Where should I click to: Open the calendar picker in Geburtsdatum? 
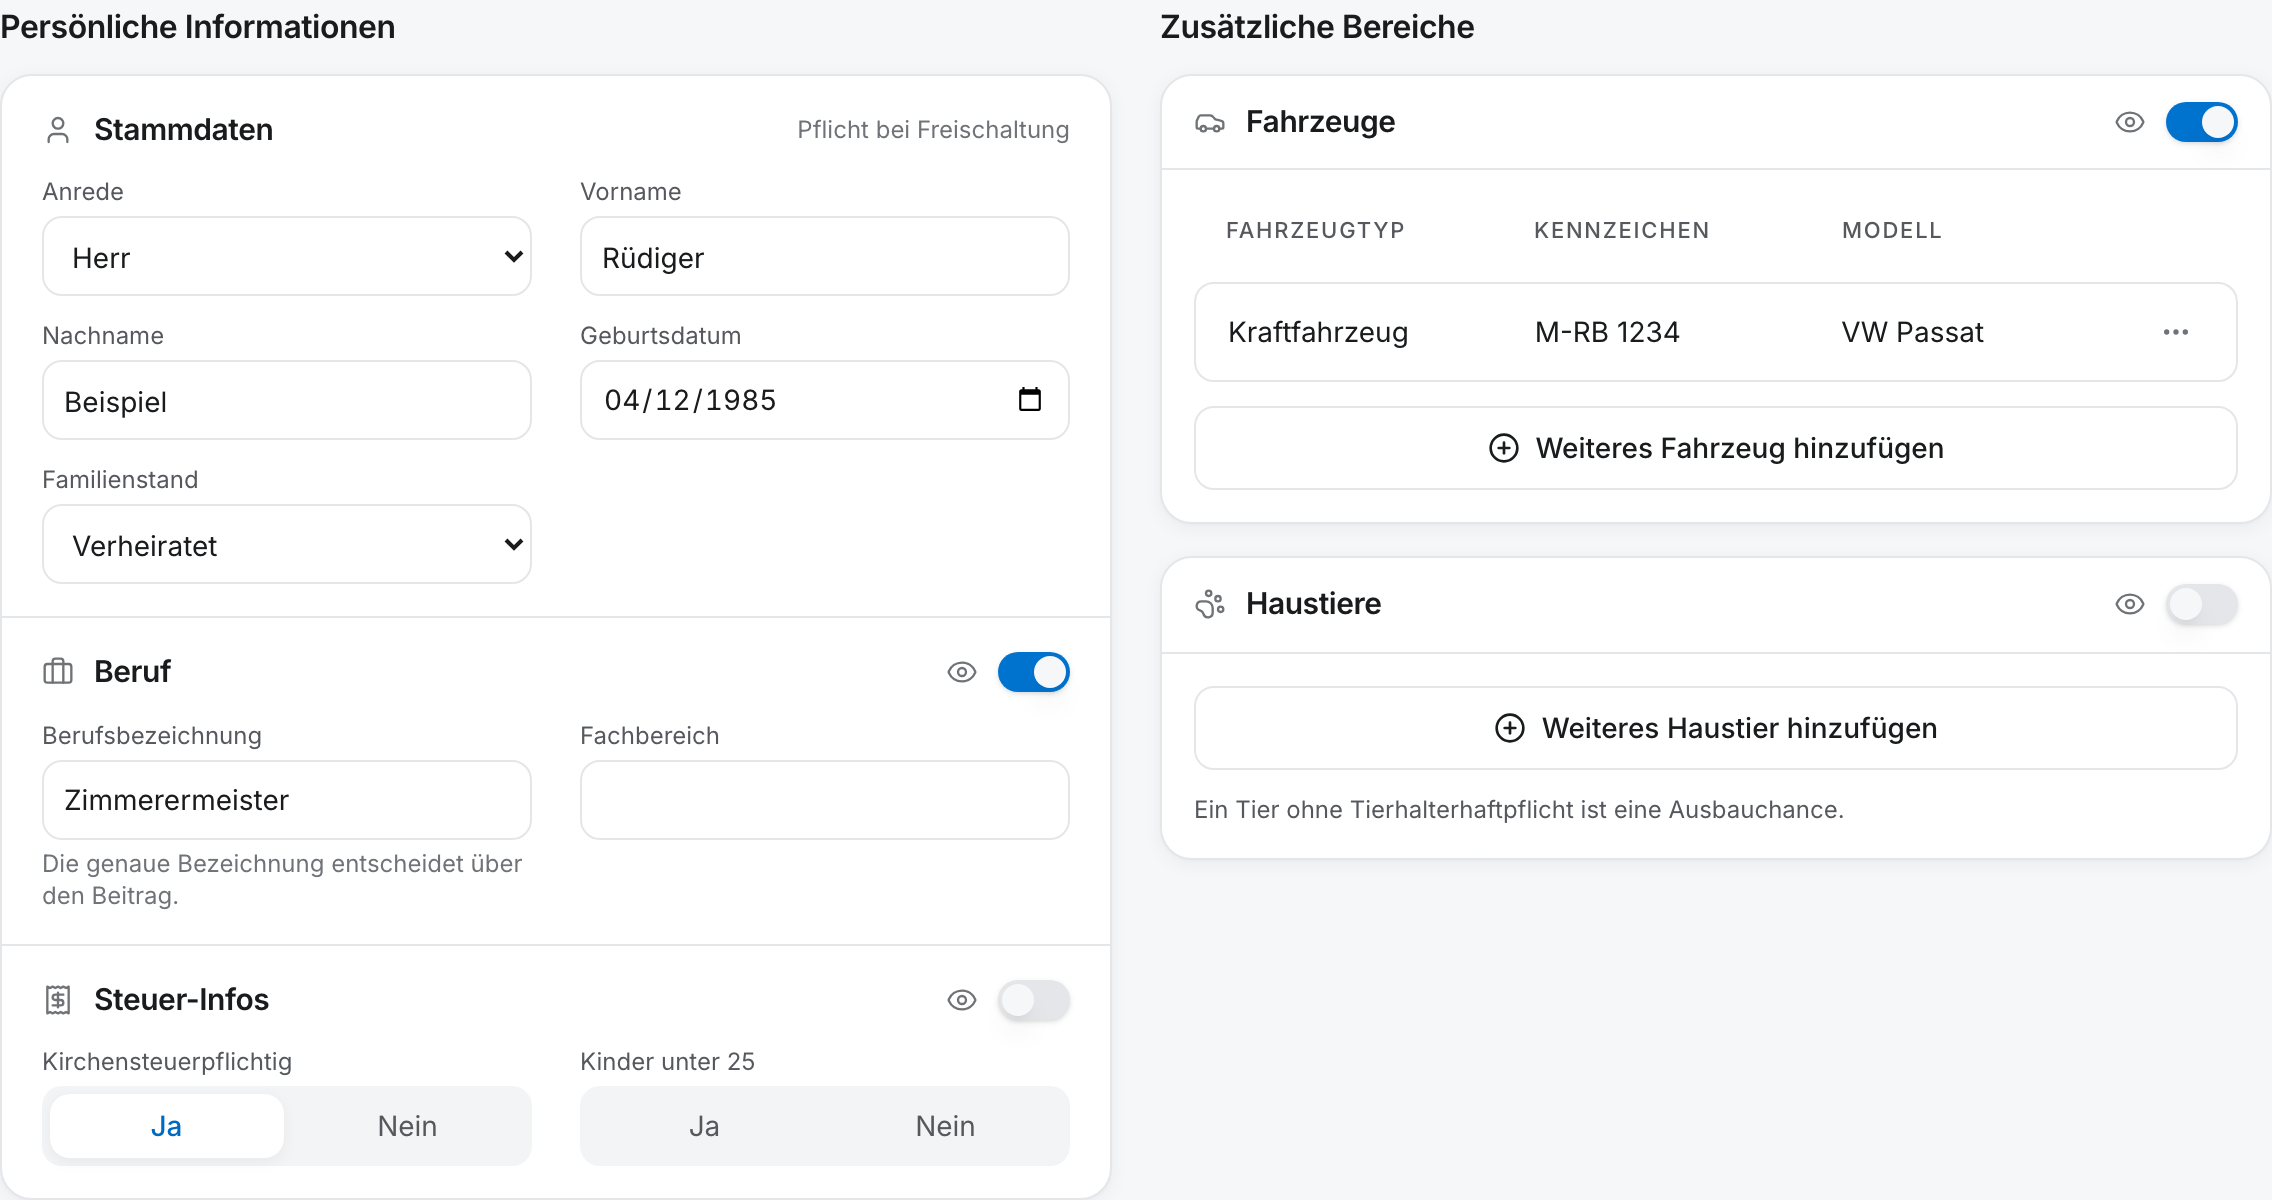point(1029,400)
